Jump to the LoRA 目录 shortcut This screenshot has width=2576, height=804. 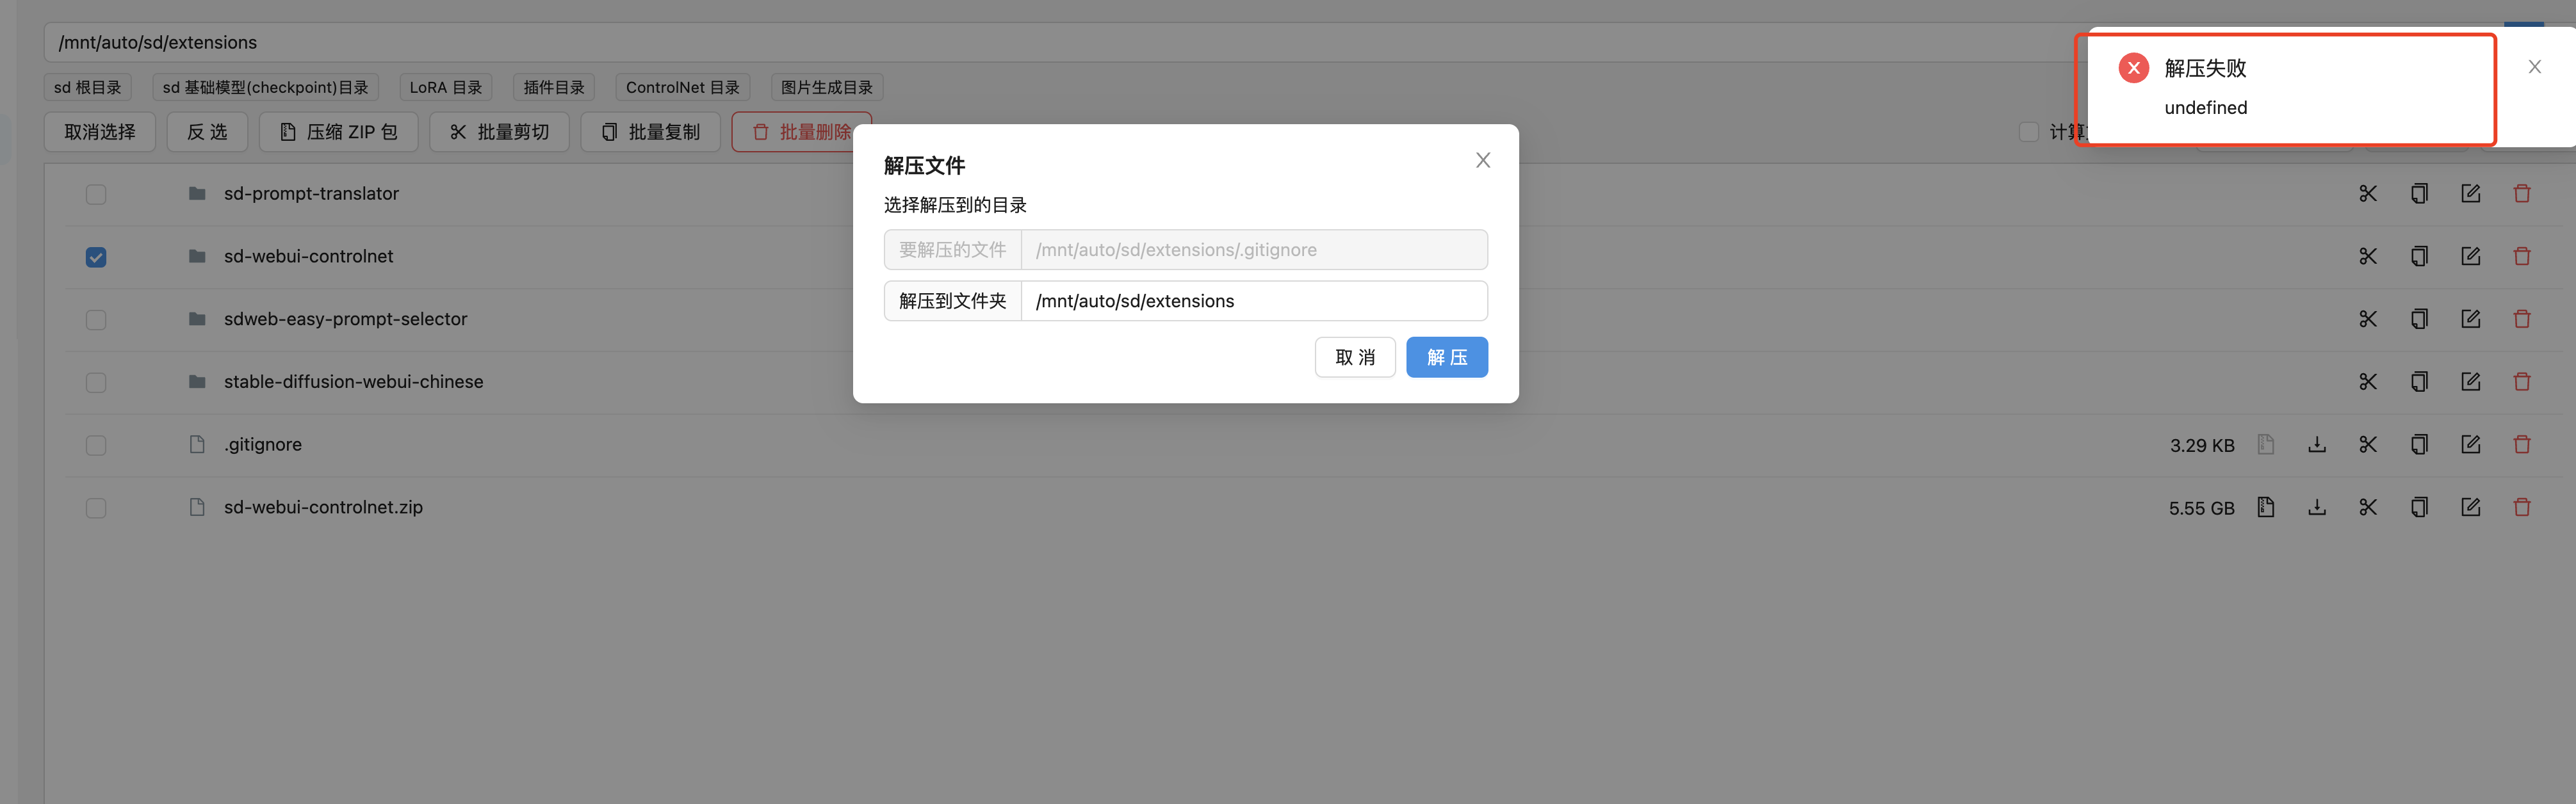445,87
